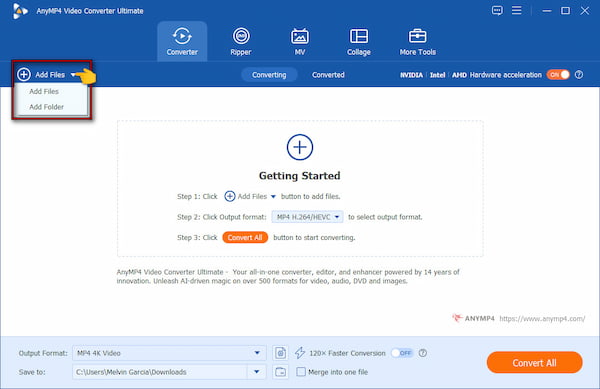This screenshot has width=600, height=389.
Task: Check Merge into one file
Action: click(x=301, y=372)
